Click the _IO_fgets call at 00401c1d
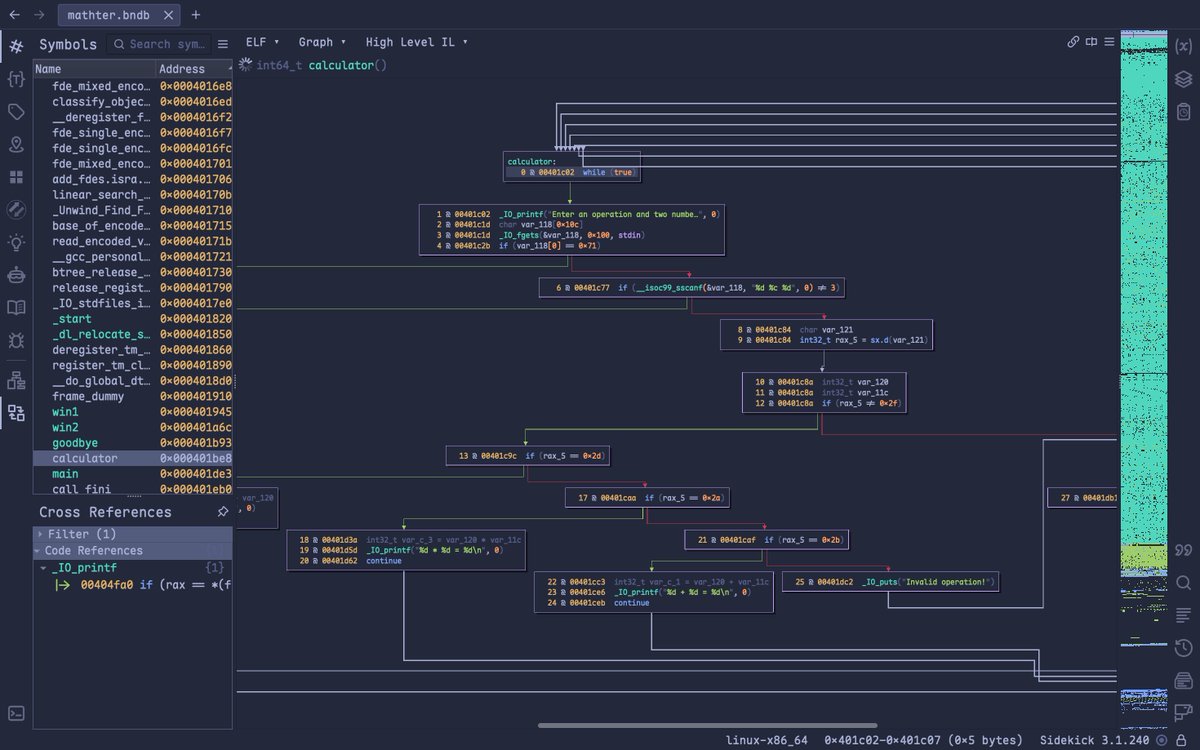 point(571,235)
